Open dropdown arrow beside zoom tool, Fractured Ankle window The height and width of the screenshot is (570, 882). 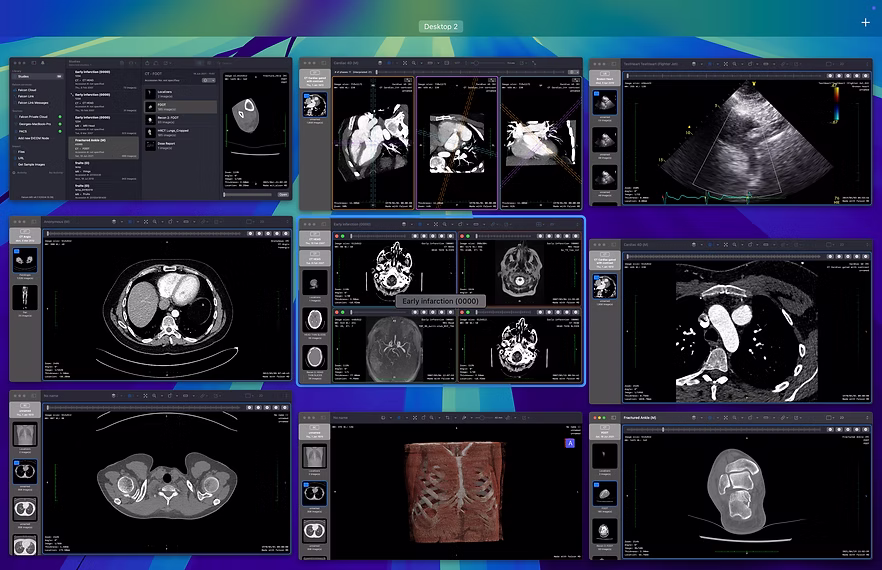(742, 418)
